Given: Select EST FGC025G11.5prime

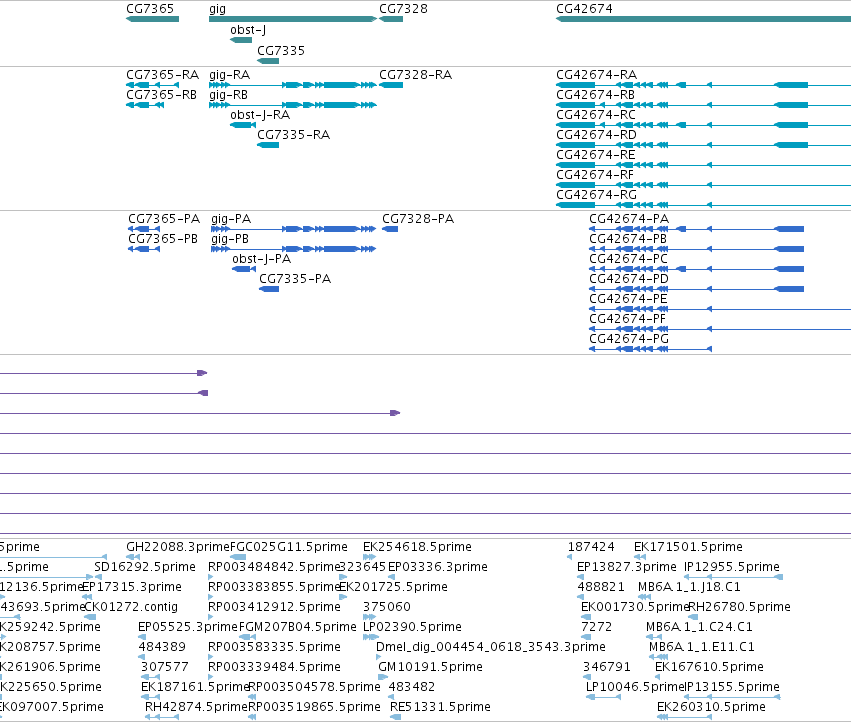Looking at the screenshot, I should pos(238,557).
